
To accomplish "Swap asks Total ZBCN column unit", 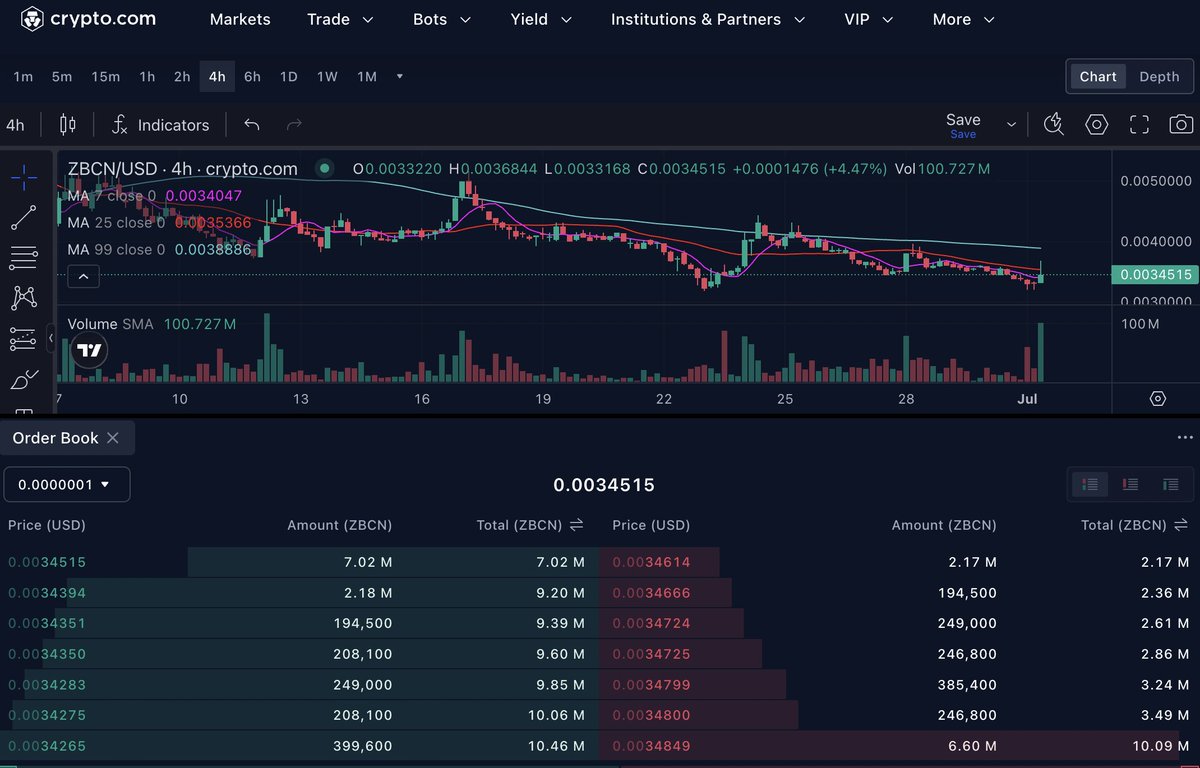I will click(1181, 525).
